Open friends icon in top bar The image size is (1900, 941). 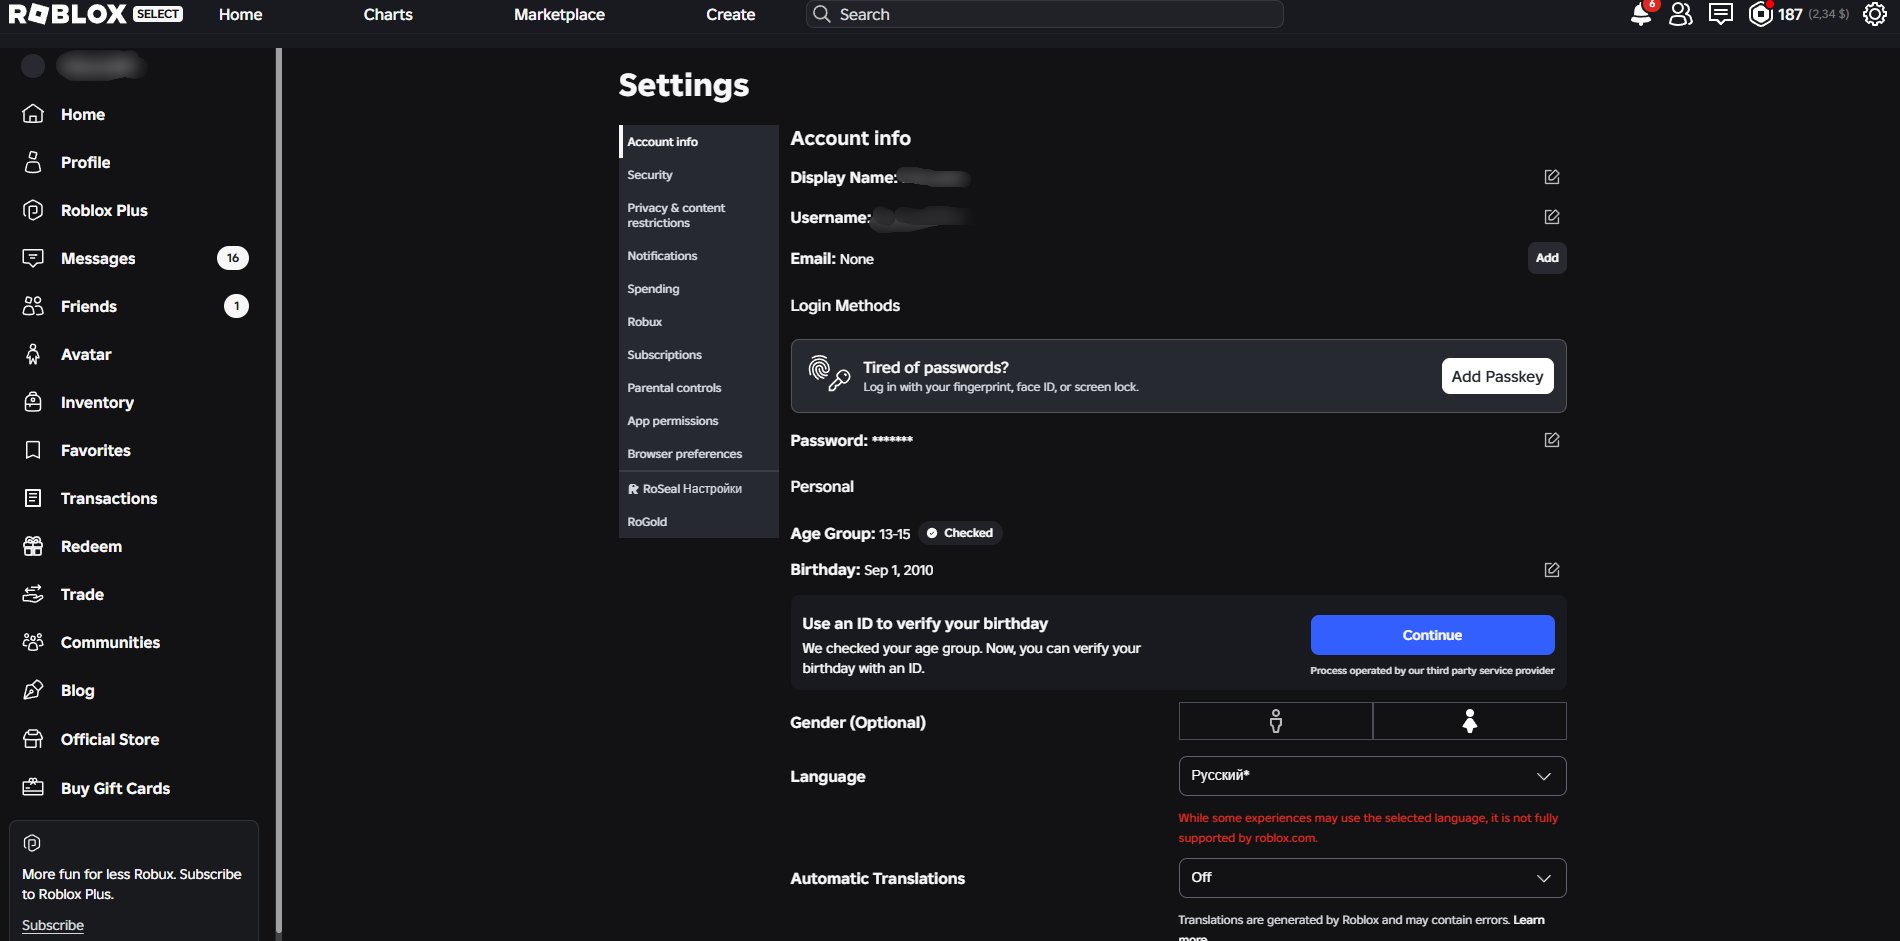[1681, 14]
